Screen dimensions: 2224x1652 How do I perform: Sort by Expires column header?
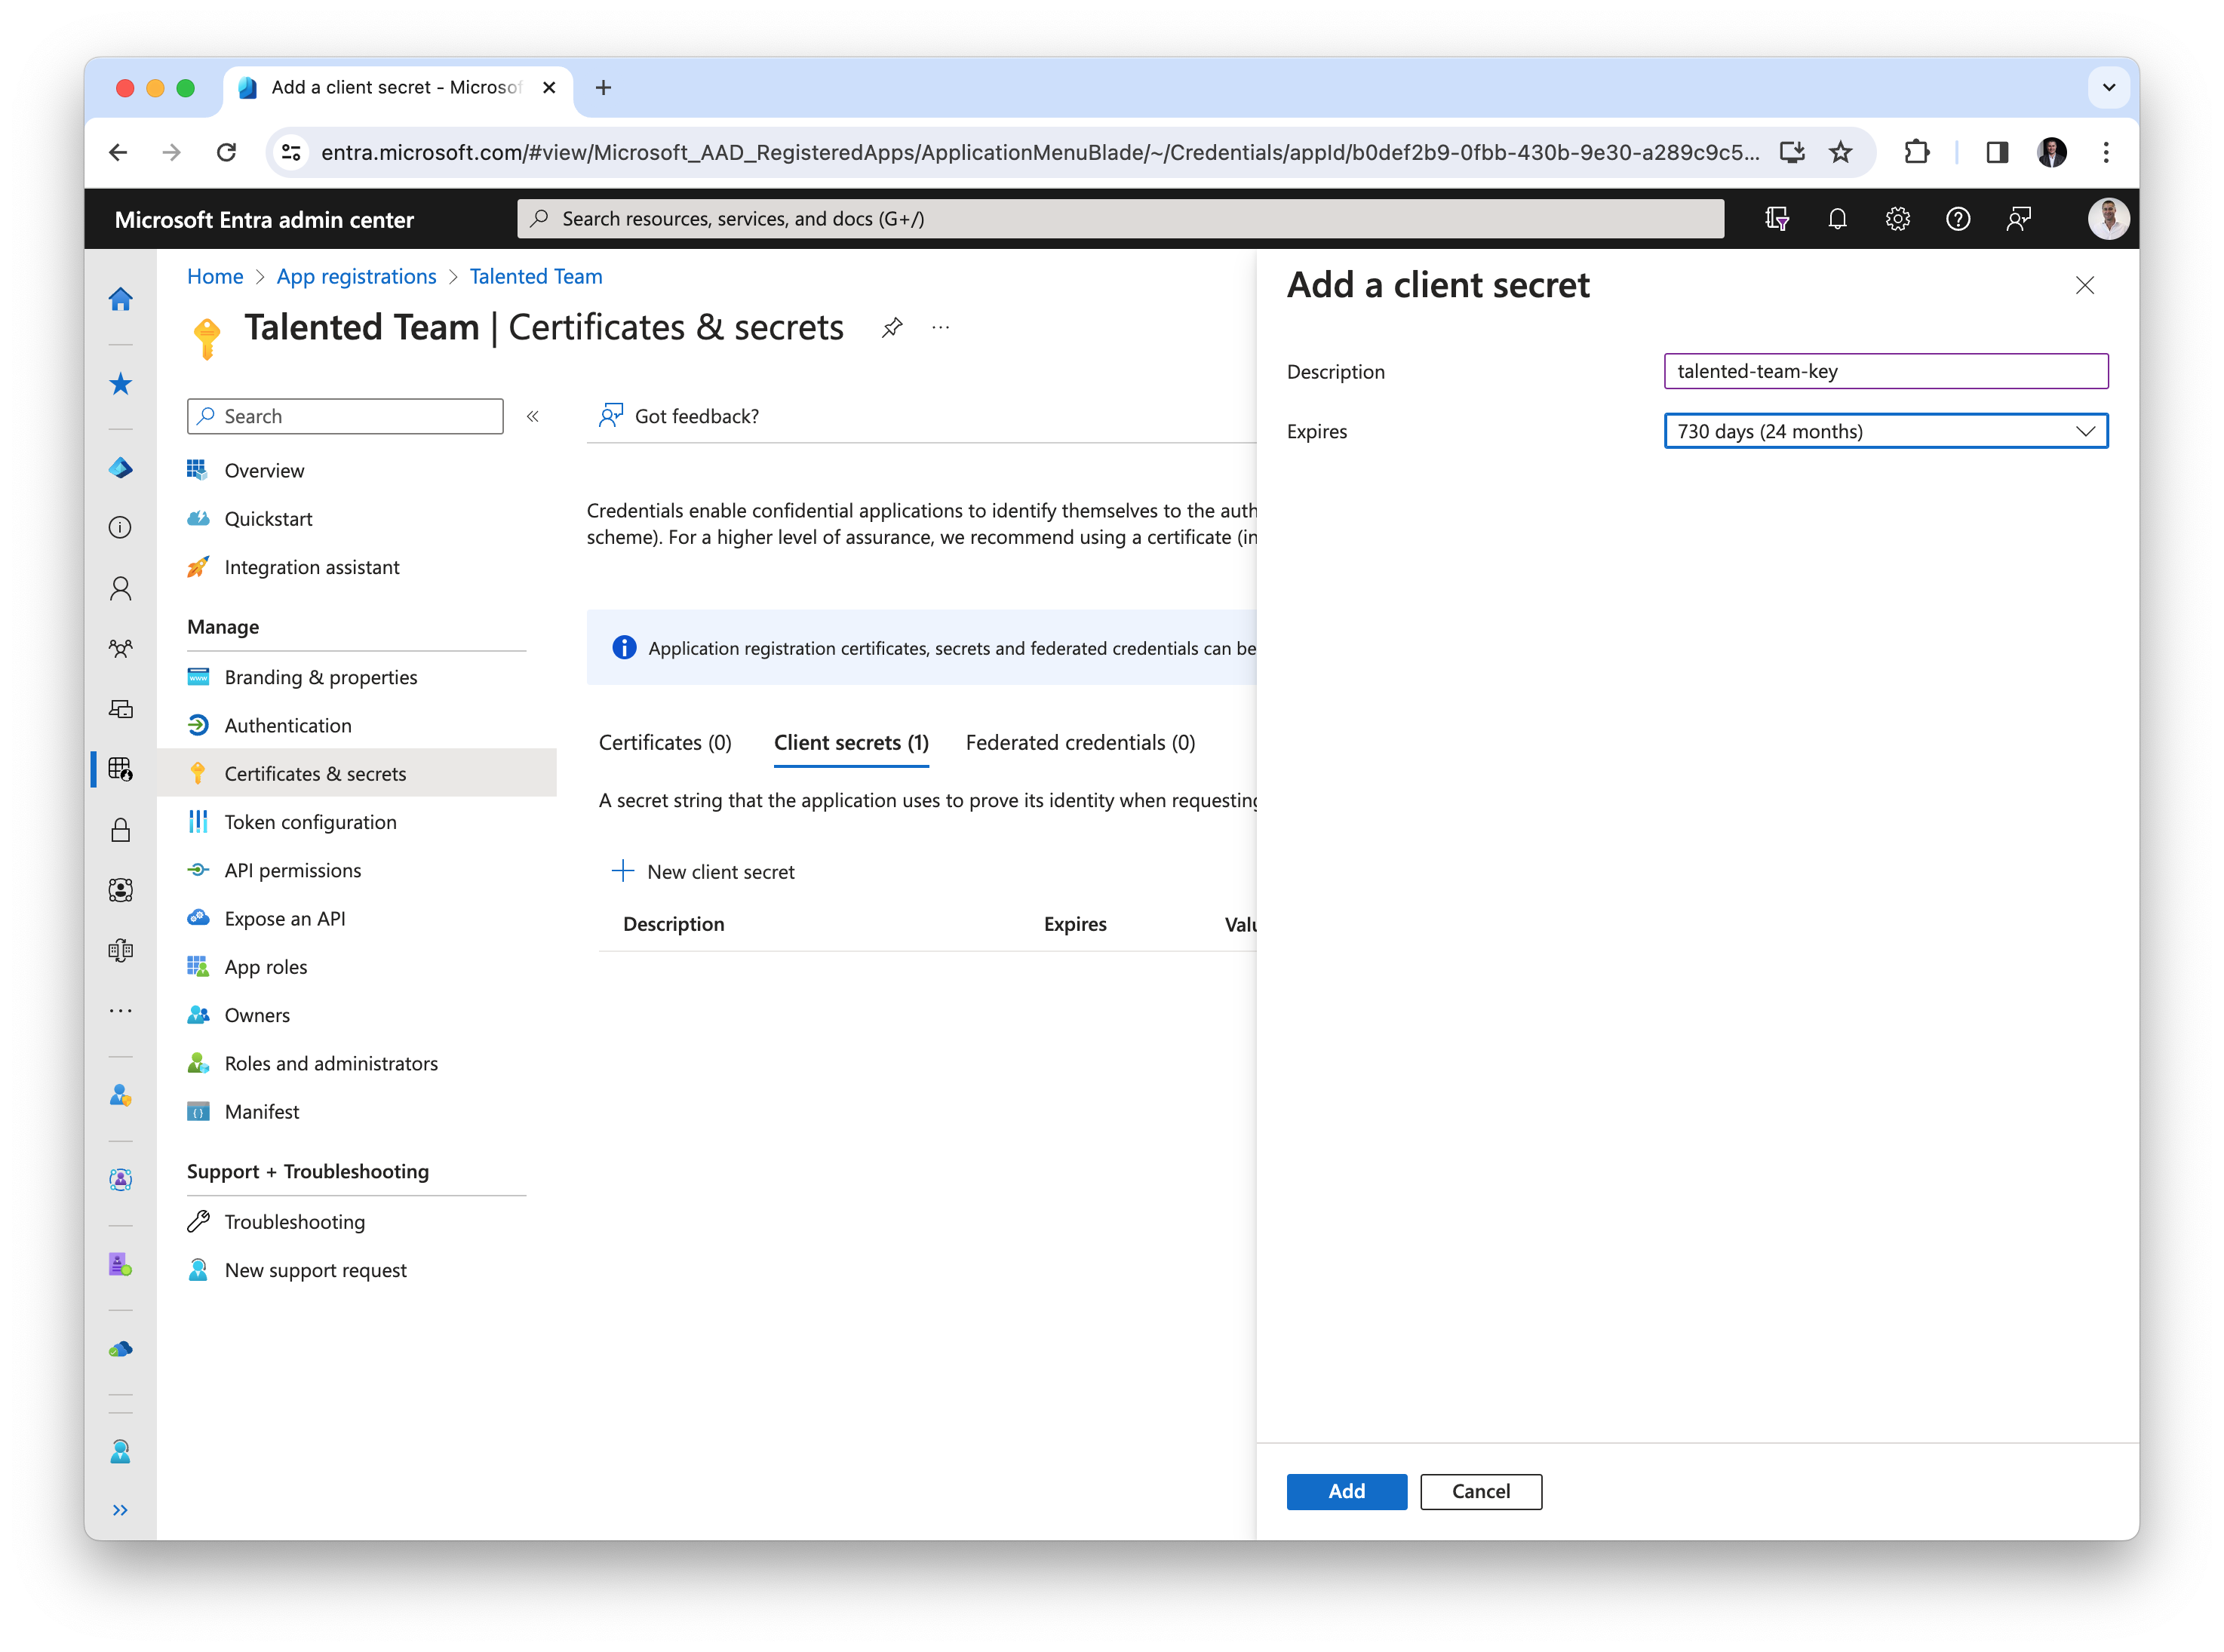[1075, 924]
